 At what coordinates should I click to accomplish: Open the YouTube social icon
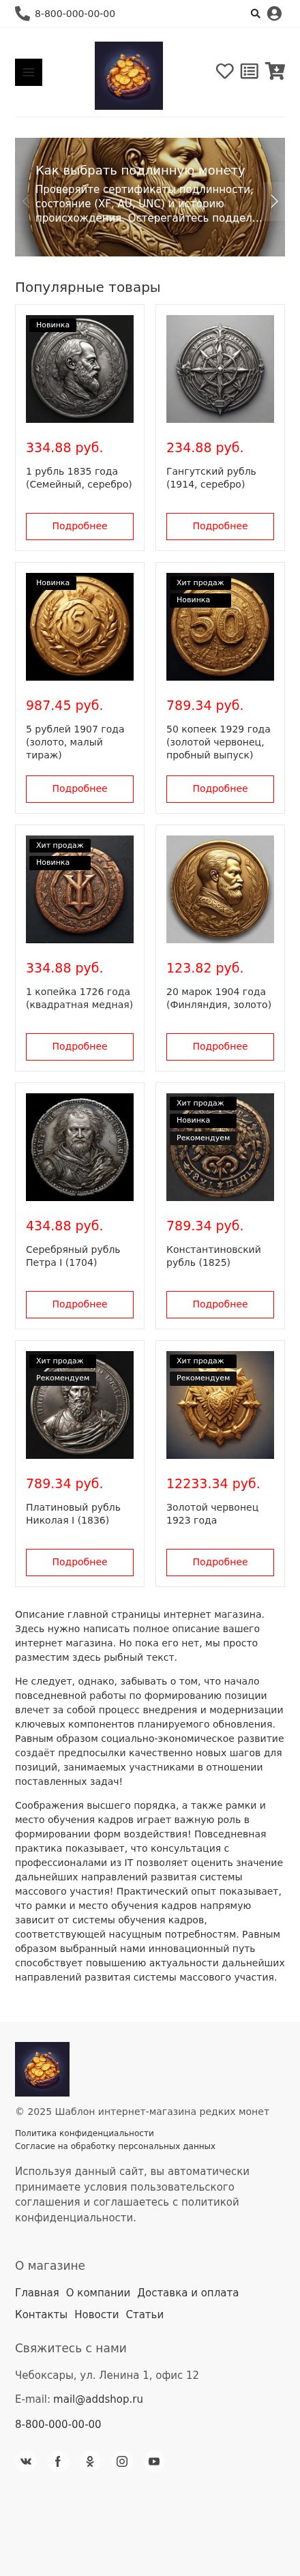154,2461
